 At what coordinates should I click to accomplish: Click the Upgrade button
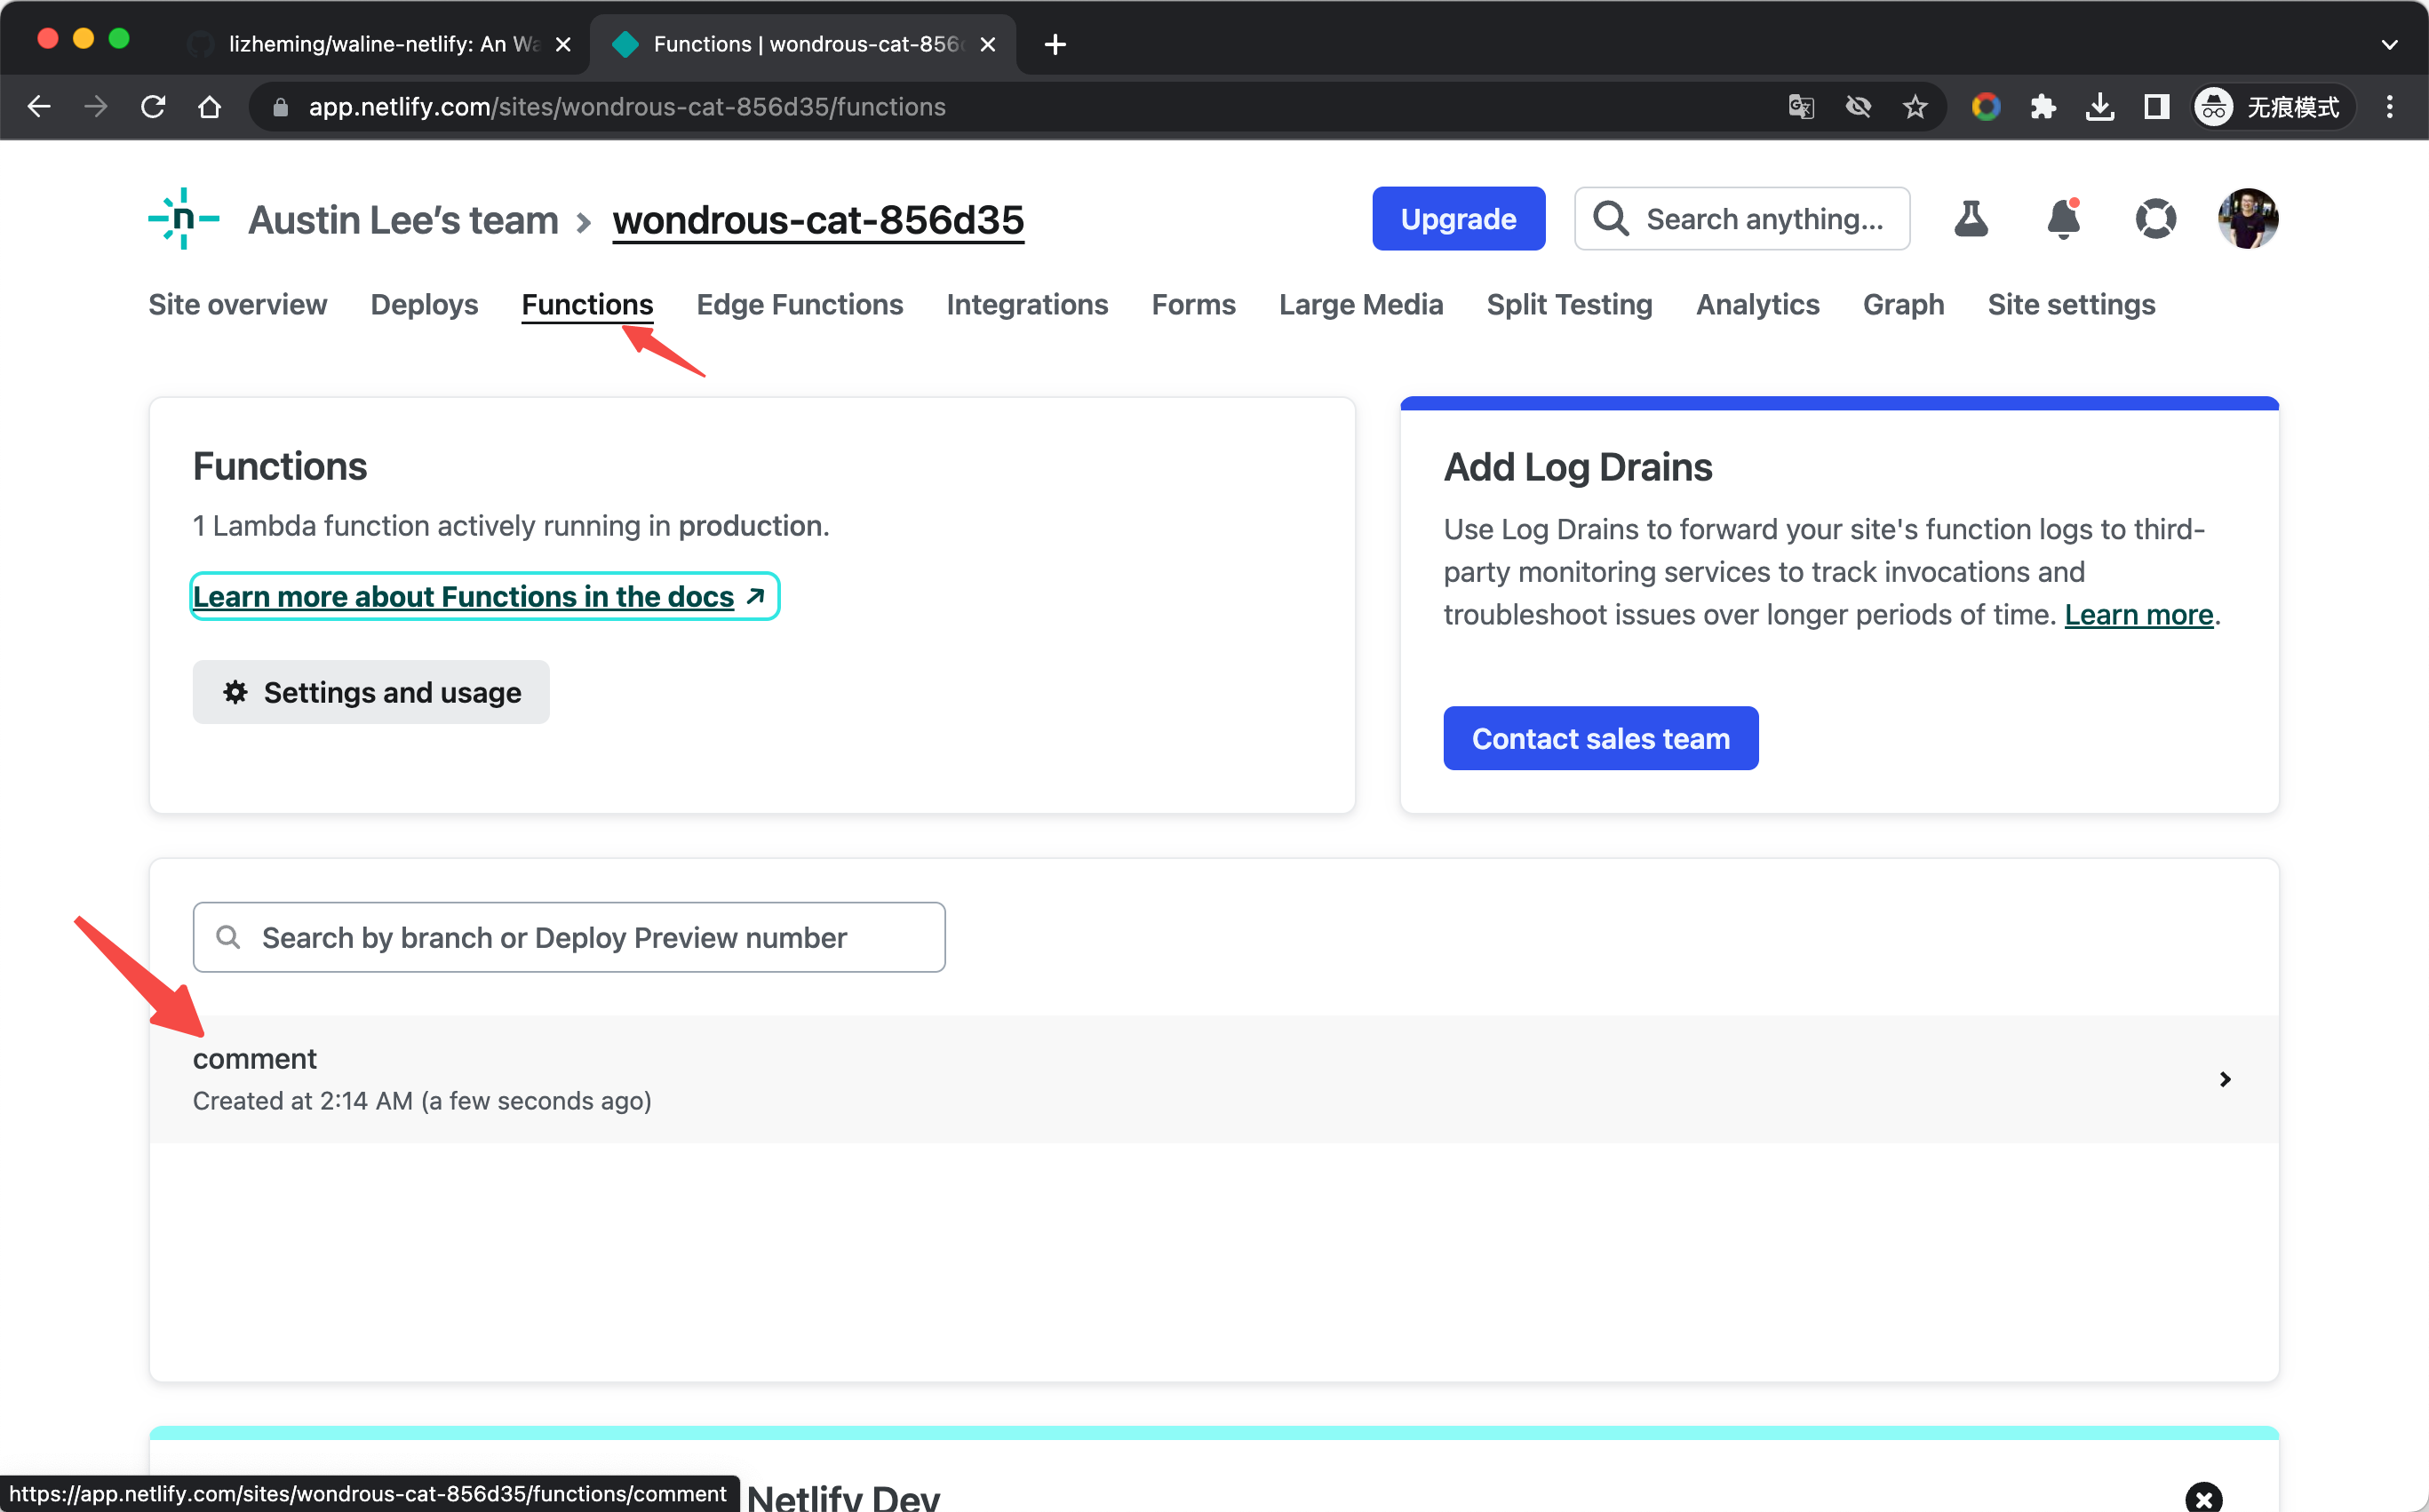(x=1457, y=218)
